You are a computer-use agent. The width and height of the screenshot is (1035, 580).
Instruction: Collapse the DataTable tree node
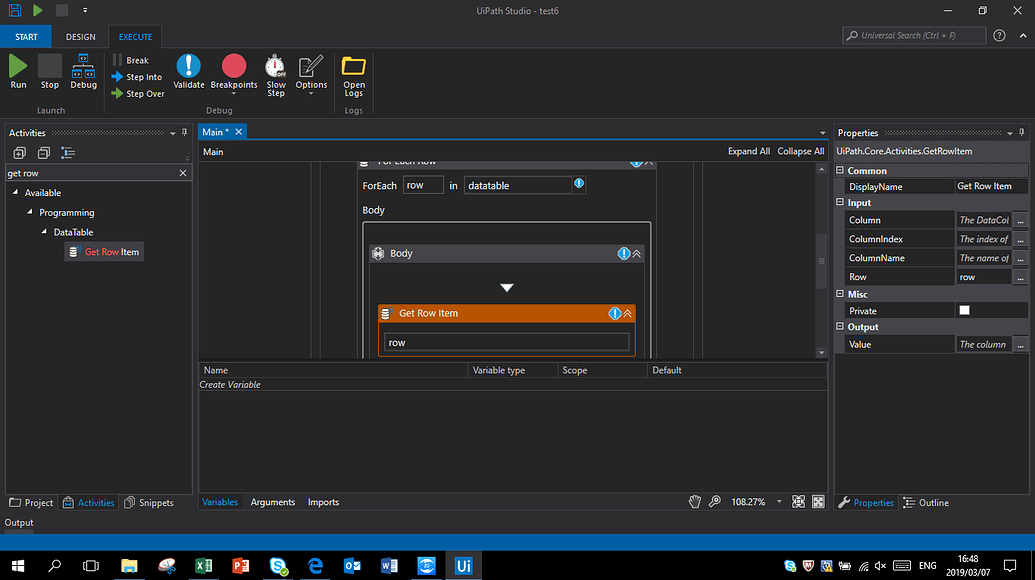pos(44,232)
